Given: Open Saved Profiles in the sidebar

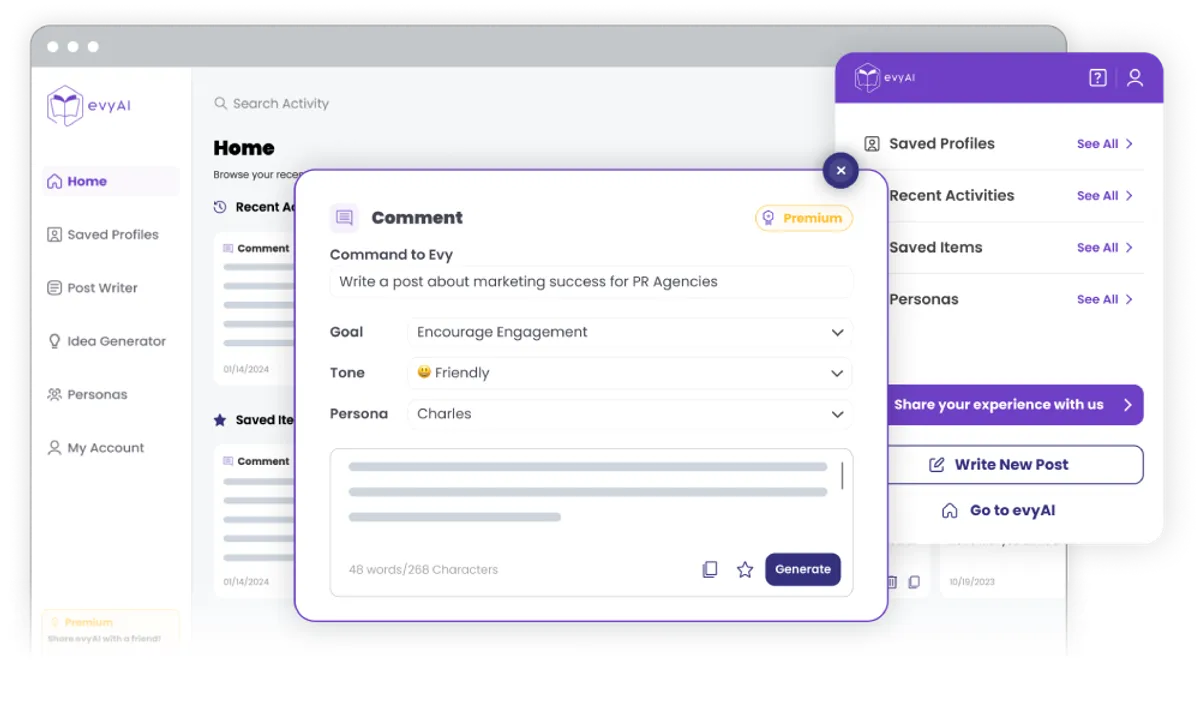Looking at the screenshot, I should coord(103,234).
